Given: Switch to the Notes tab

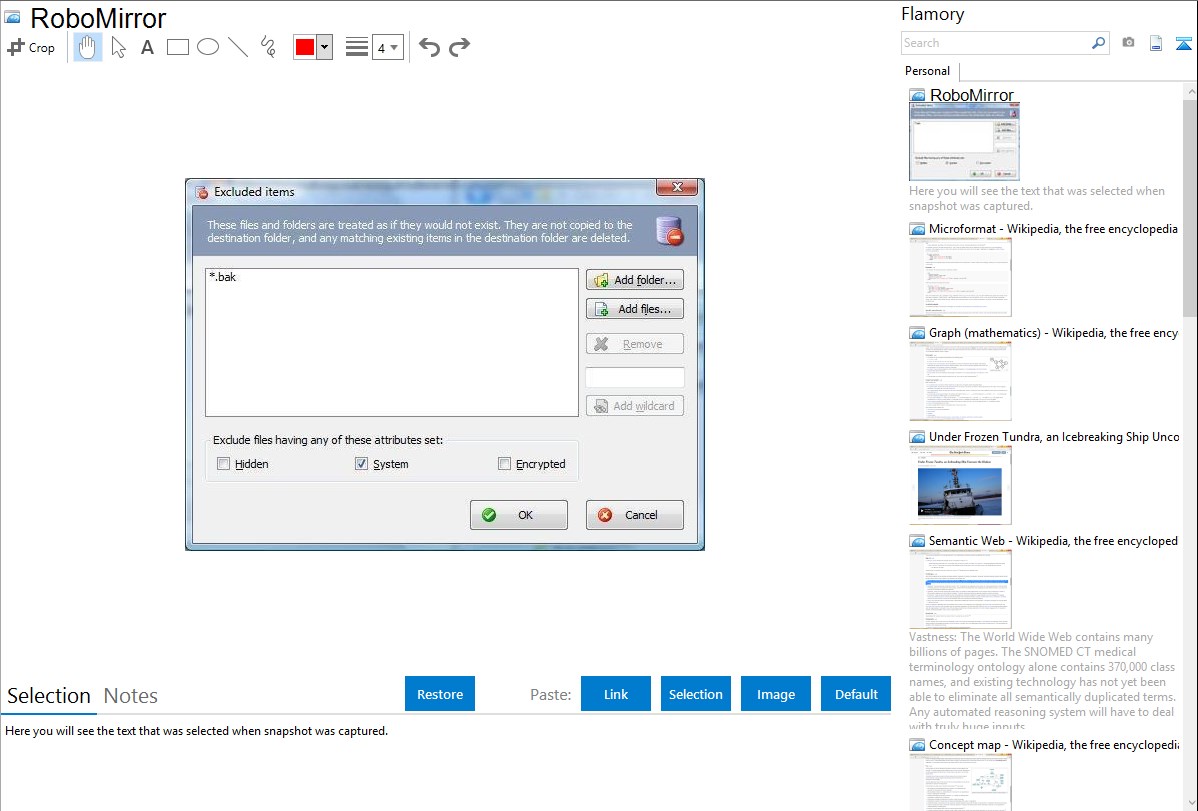Looking at the screenshot, I should pos(131,696).
